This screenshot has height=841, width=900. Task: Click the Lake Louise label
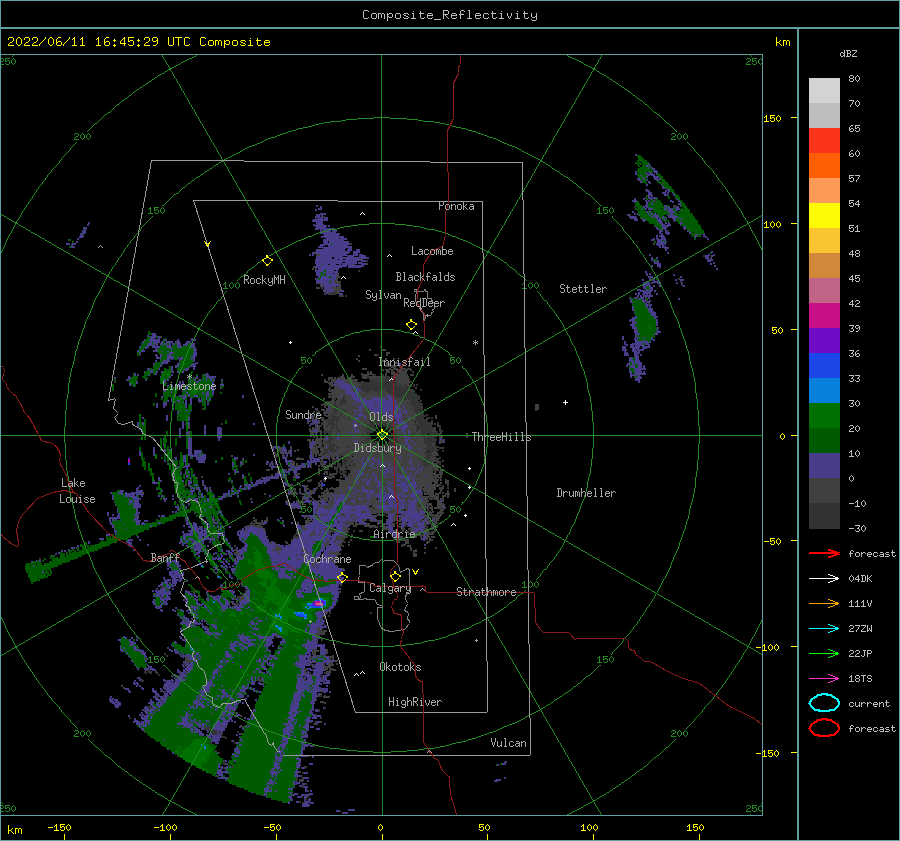tap(77, 491)
